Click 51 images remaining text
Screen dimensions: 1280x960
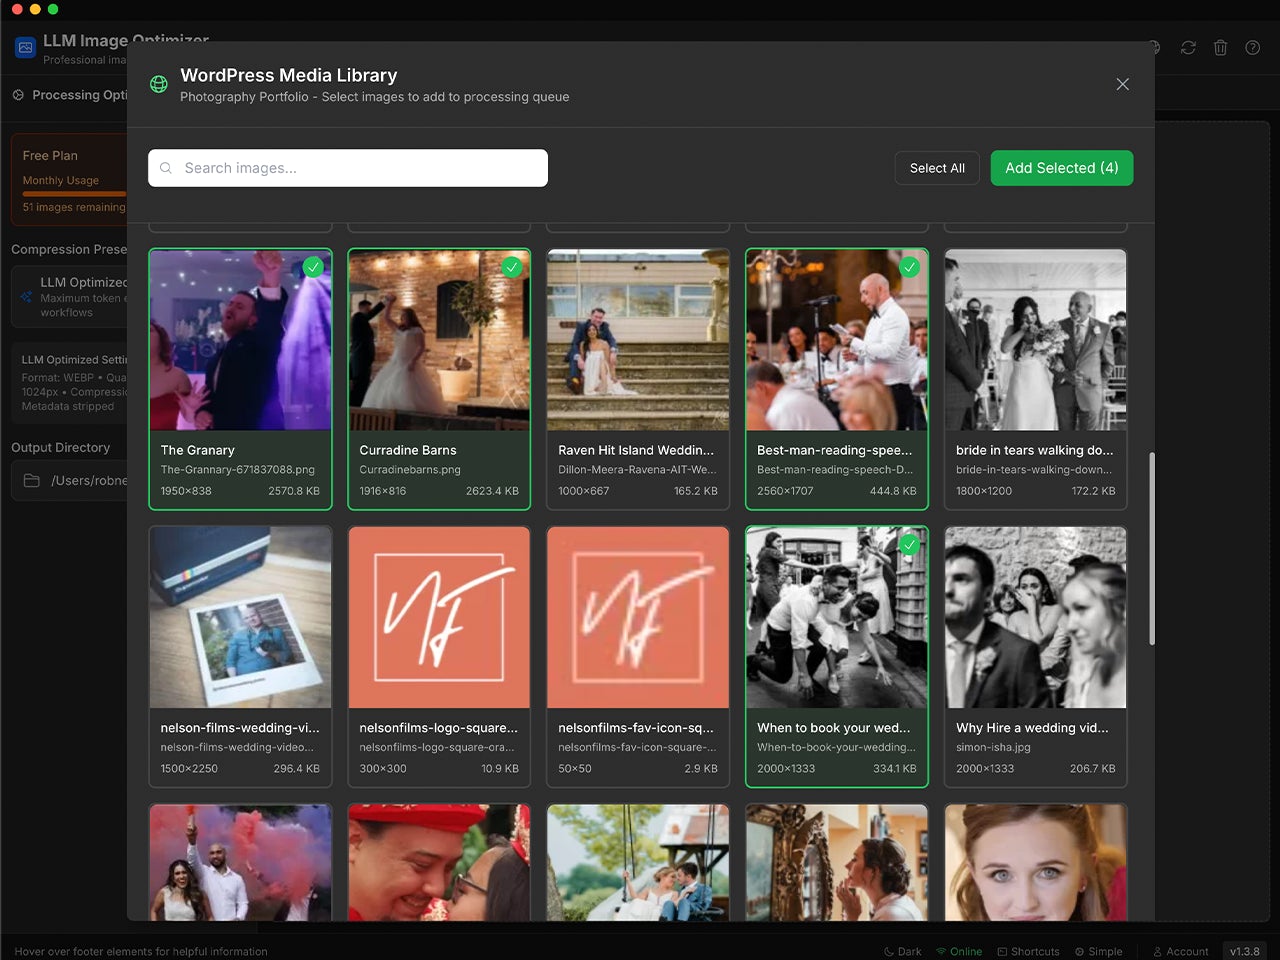(x=74, y=208)
